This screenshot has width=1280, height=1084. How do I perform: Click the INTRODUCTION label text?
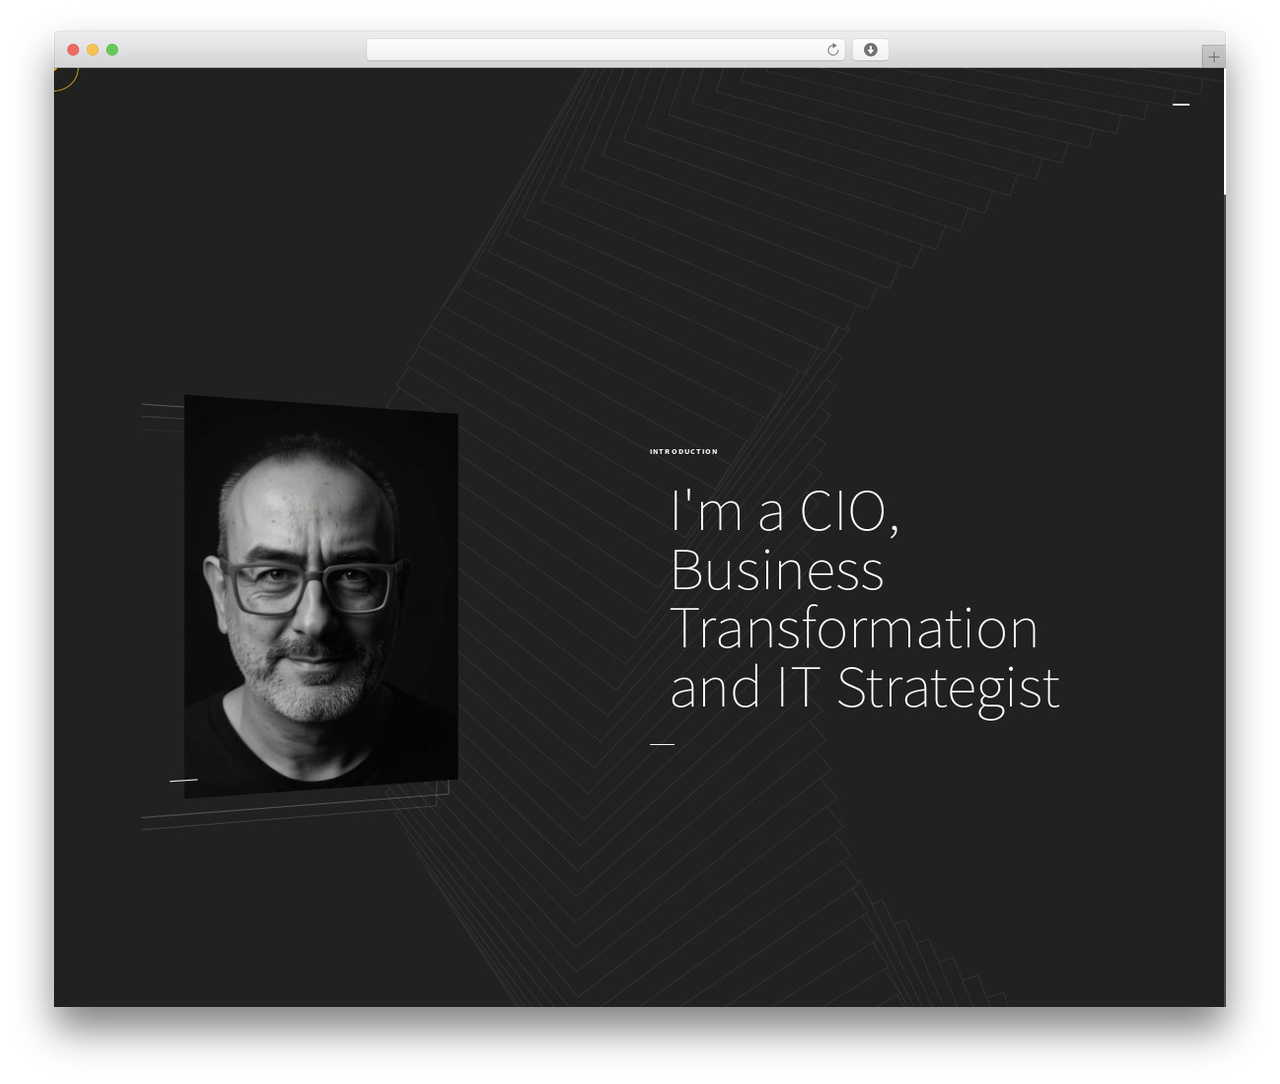coord(683,452)
